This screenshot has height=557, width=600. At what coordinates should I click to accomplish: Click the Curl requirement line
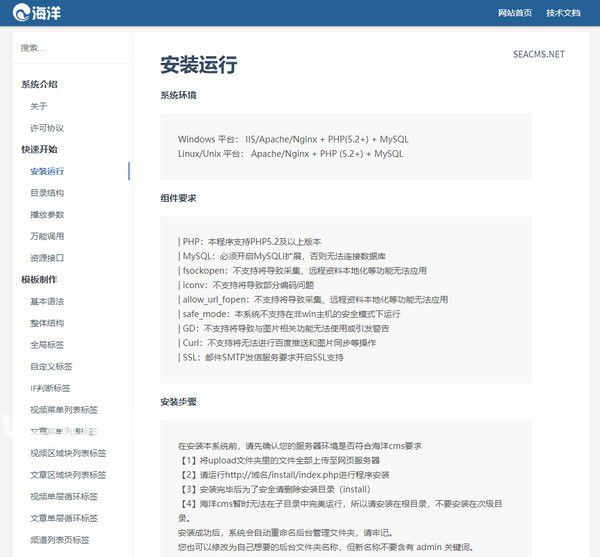277,343
